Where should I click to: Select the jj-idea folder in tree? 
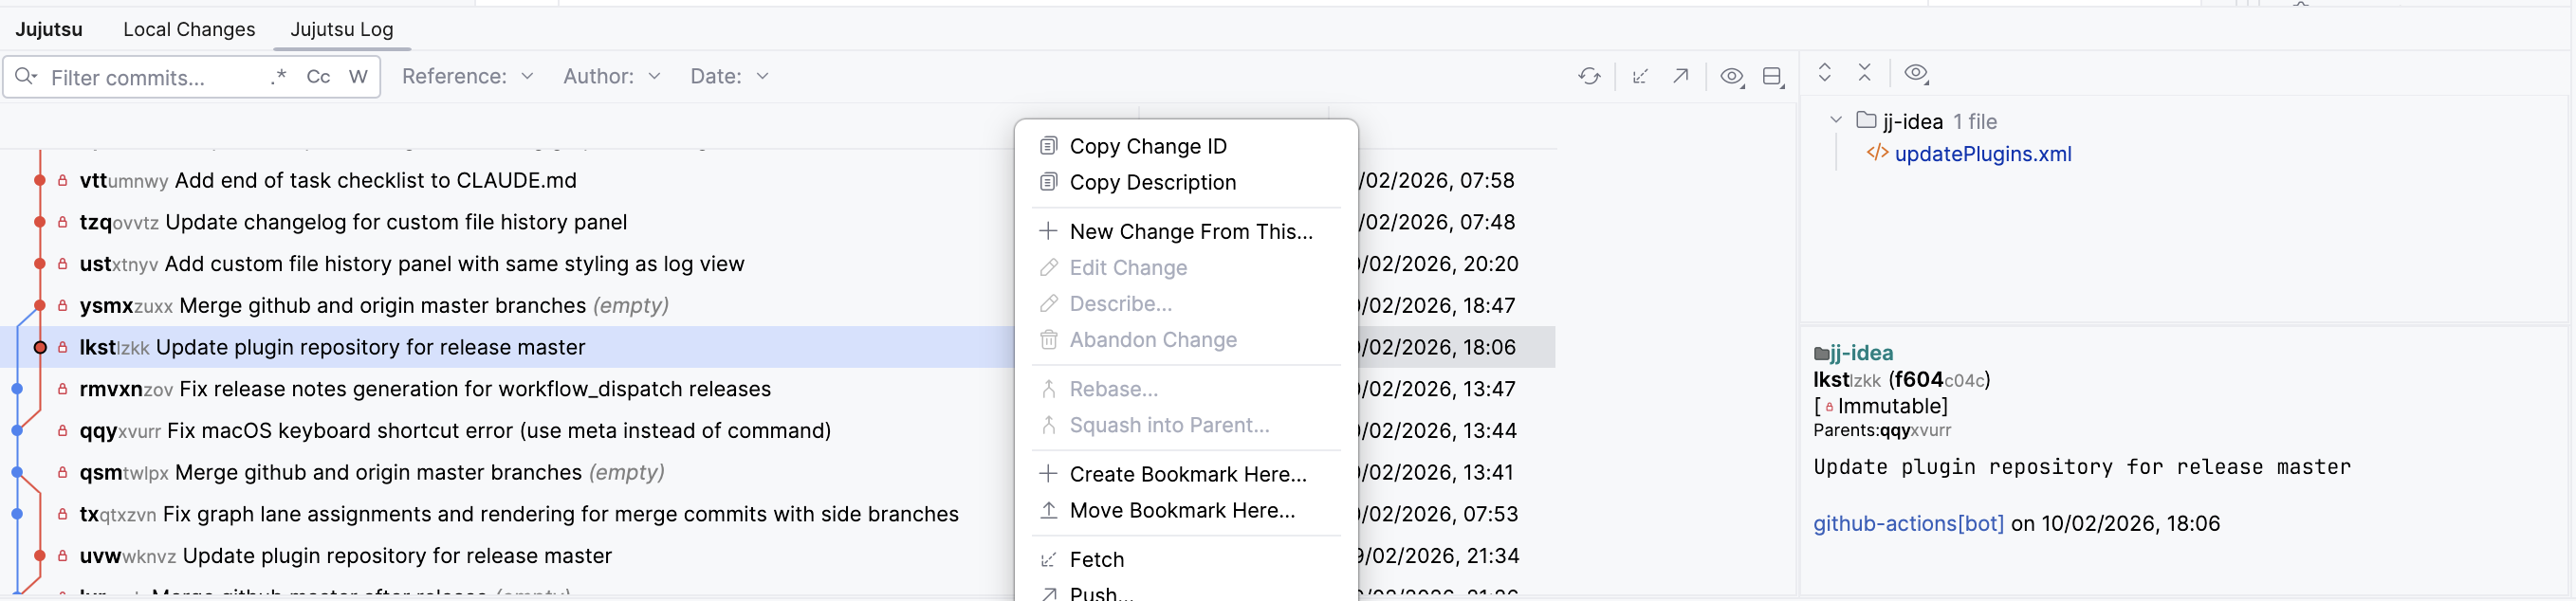click(1912, 121)
